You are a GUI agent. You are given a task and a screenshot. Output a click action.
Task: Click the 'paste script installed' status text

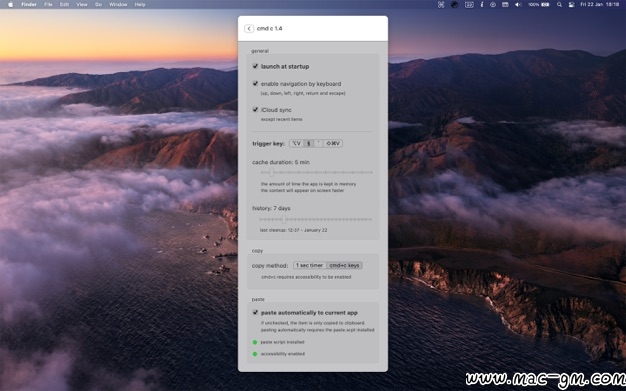point(282,342)
